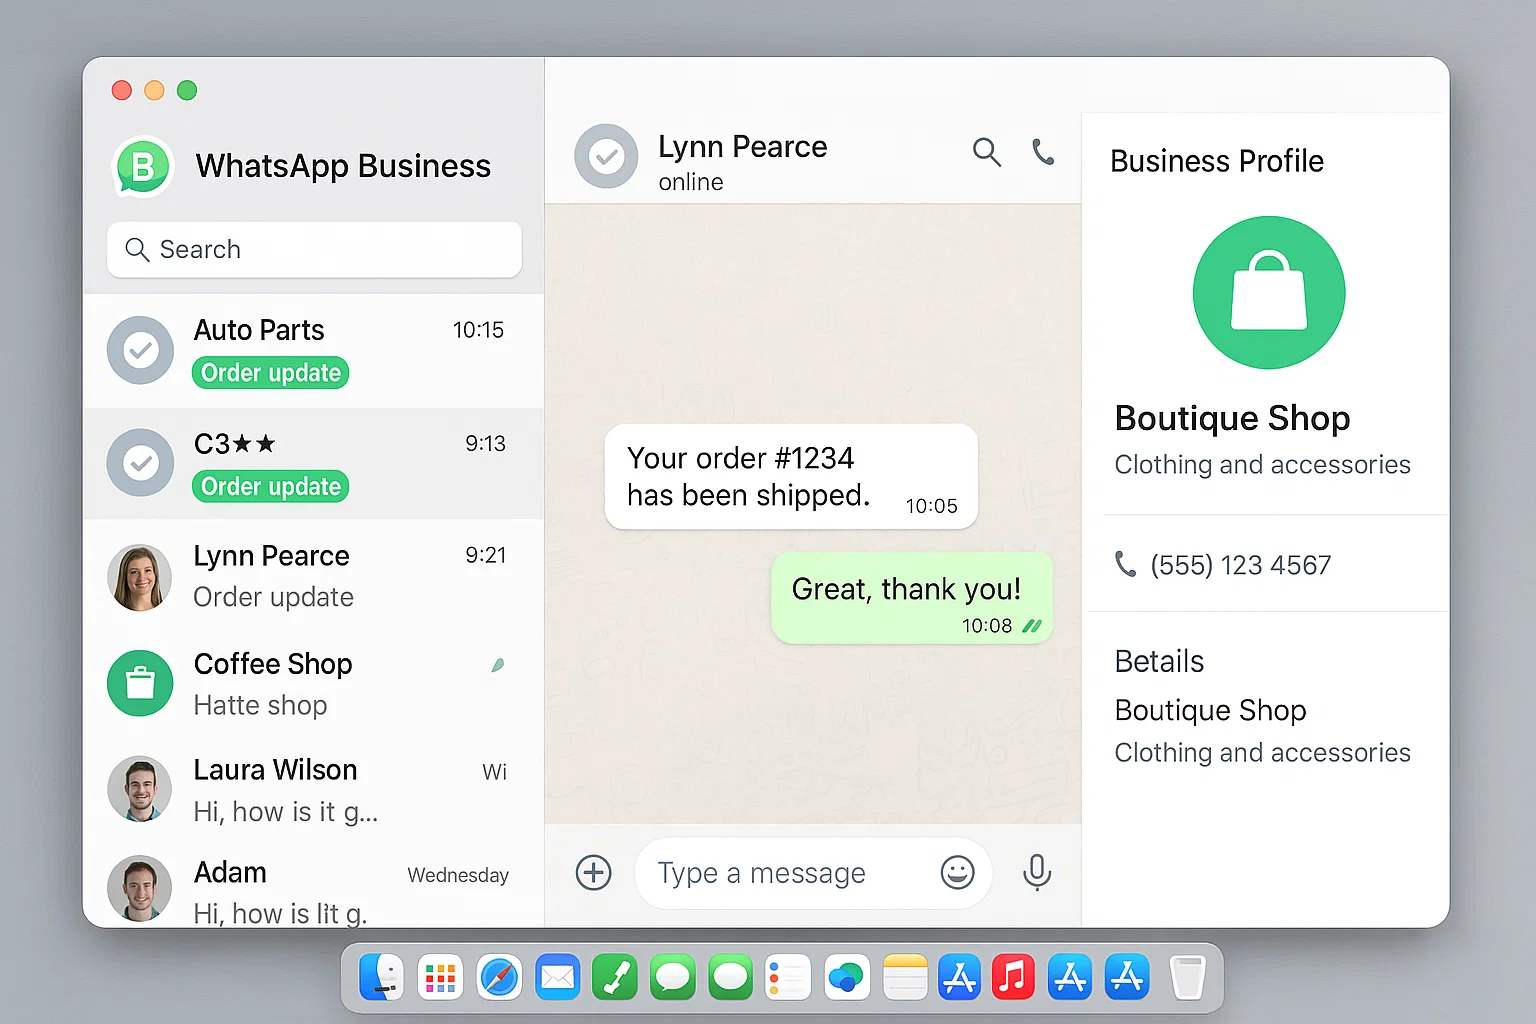Search within the Lynn Pearce conversation

point(986,152)
